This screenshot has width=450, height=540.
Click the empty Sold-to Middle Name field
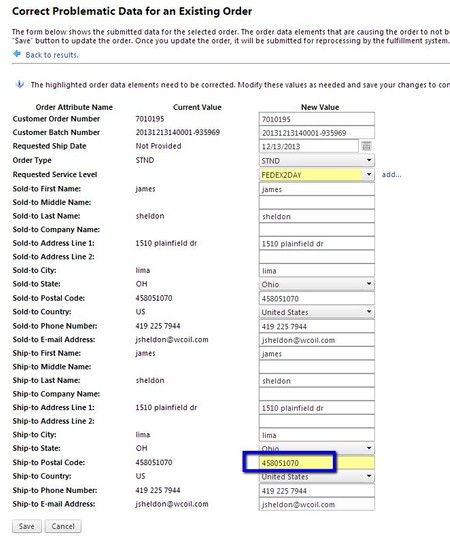point(316,202)
